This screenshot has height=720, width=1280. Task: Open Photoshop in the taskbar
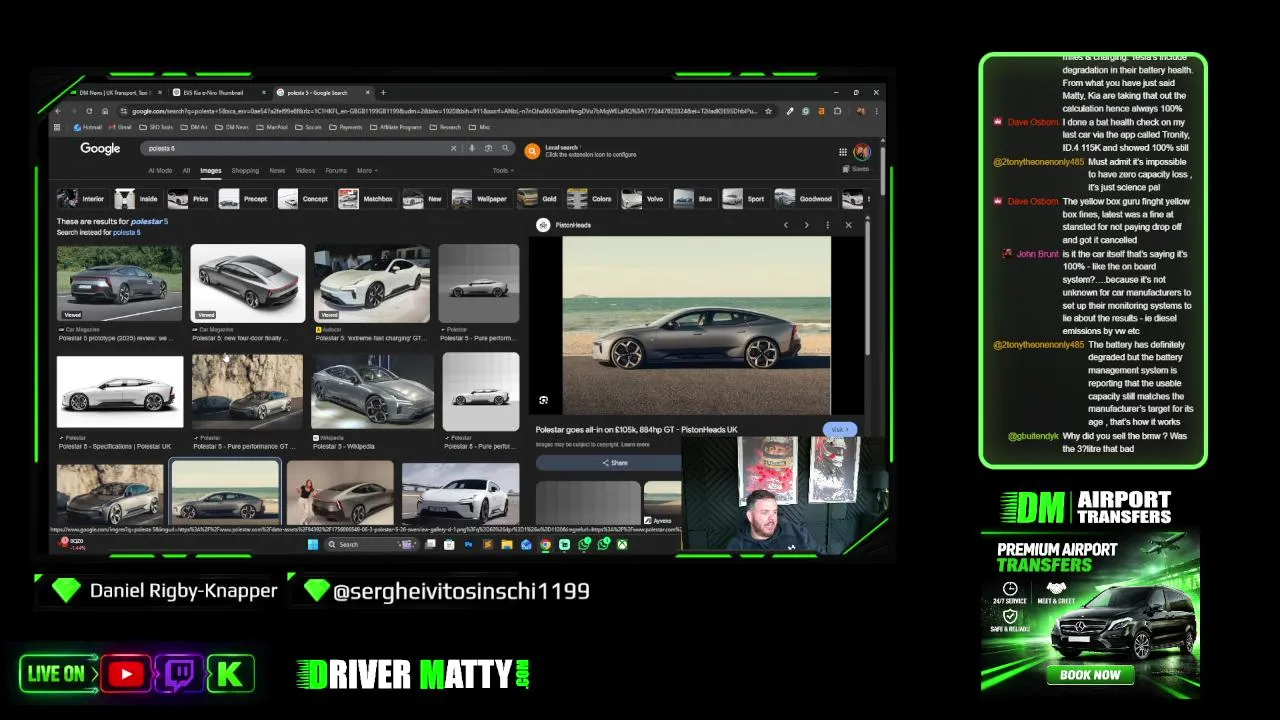[468, 544]
